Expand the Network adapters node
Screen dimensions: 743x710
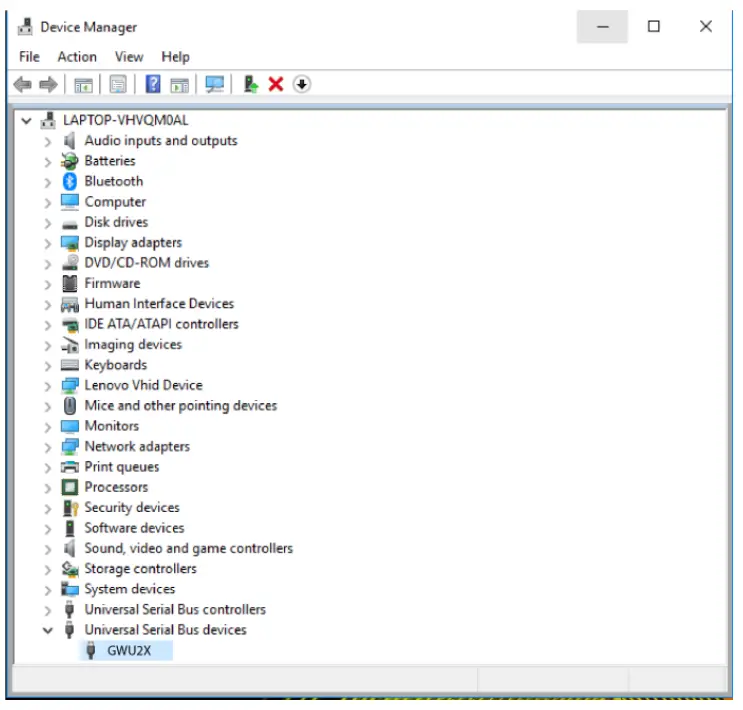pos(47,447)
